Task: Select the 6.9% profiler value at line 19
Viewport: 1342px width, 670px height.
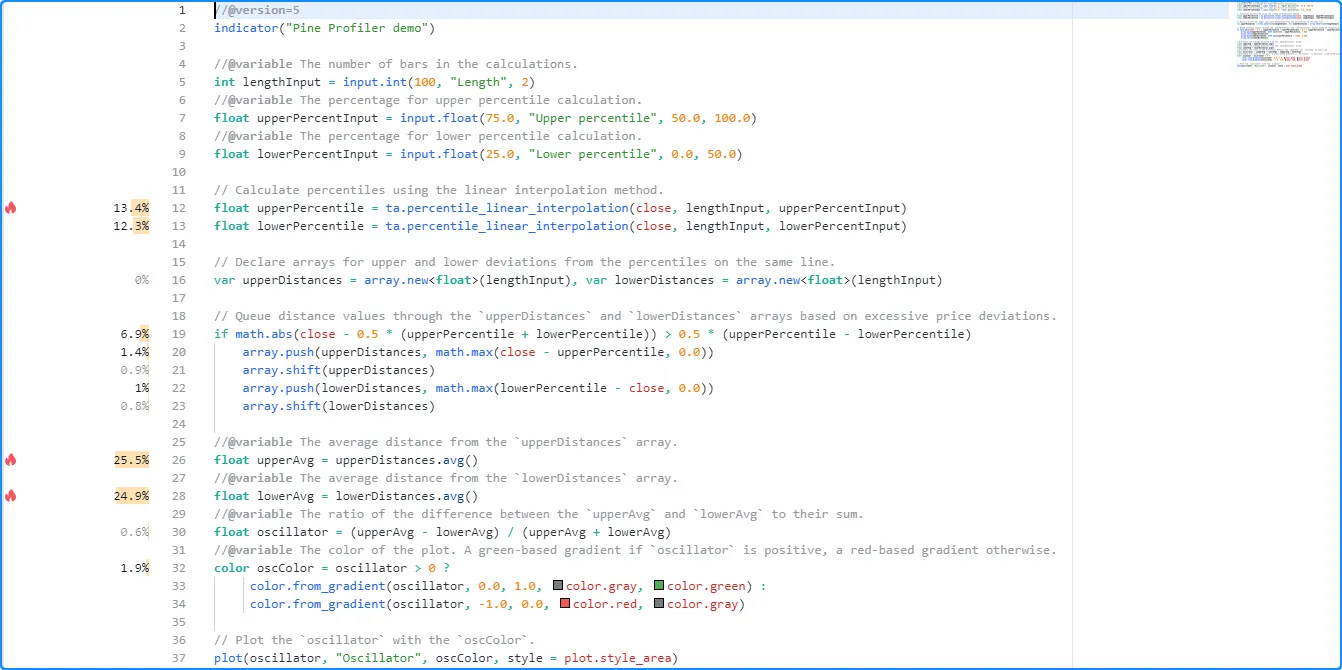Action: point(135,334)
